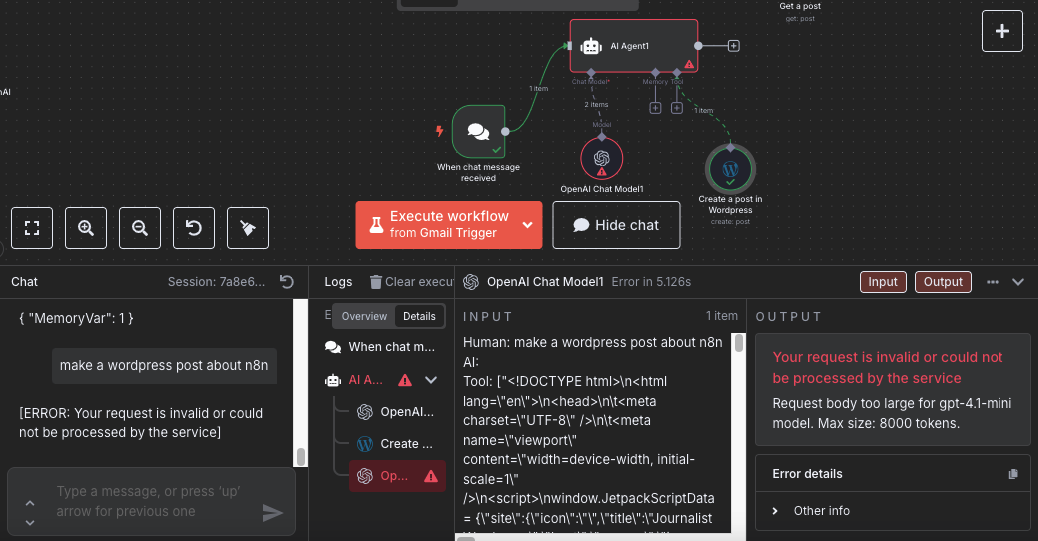
Task: Show previous message with up arrow in chat input
Action: coord(30,503)
